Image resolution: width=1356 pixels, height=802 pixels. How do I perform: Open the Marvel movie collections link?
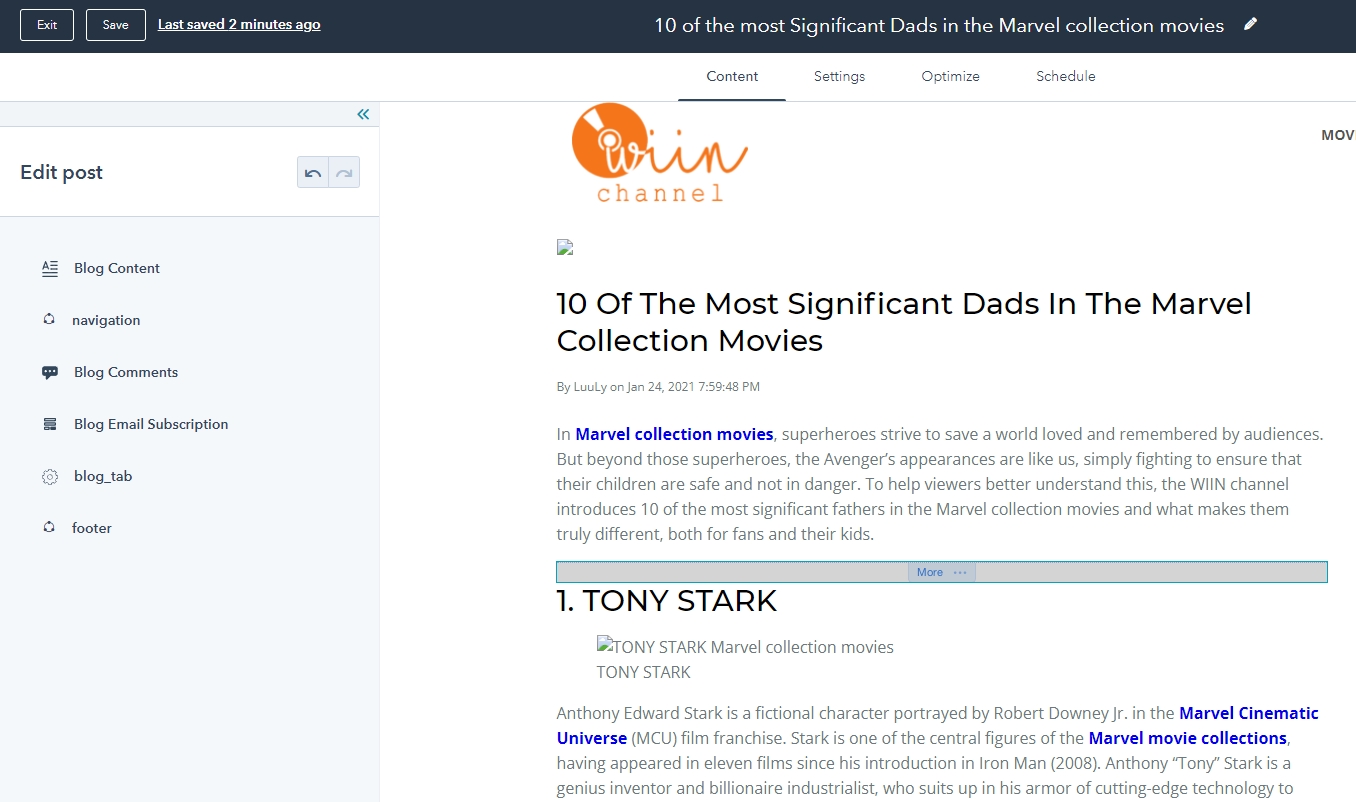click(x=1187, y=738)
